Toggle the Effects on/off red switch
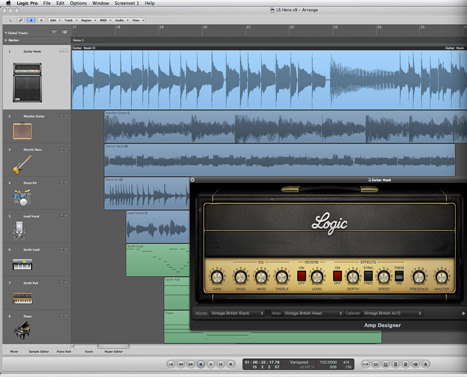The height and width of the screenshot is (377, 467). coord(337,276)
